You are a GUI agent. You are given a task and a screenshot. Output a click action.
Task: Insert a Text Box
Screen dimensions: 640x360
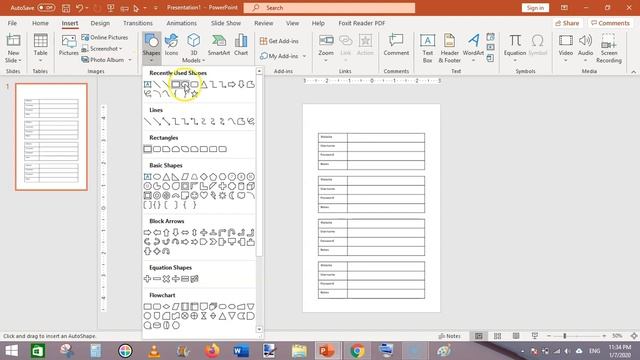coord(427,48)
